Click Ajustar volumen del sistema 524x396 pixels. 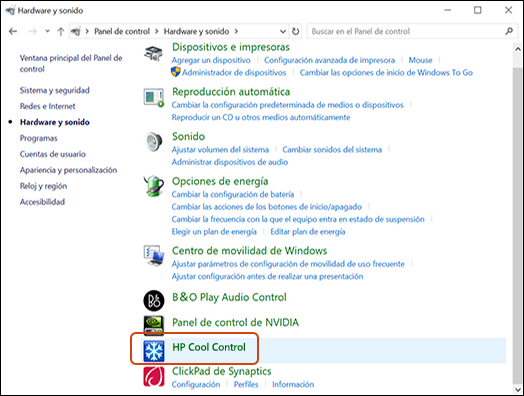(220, 150)
